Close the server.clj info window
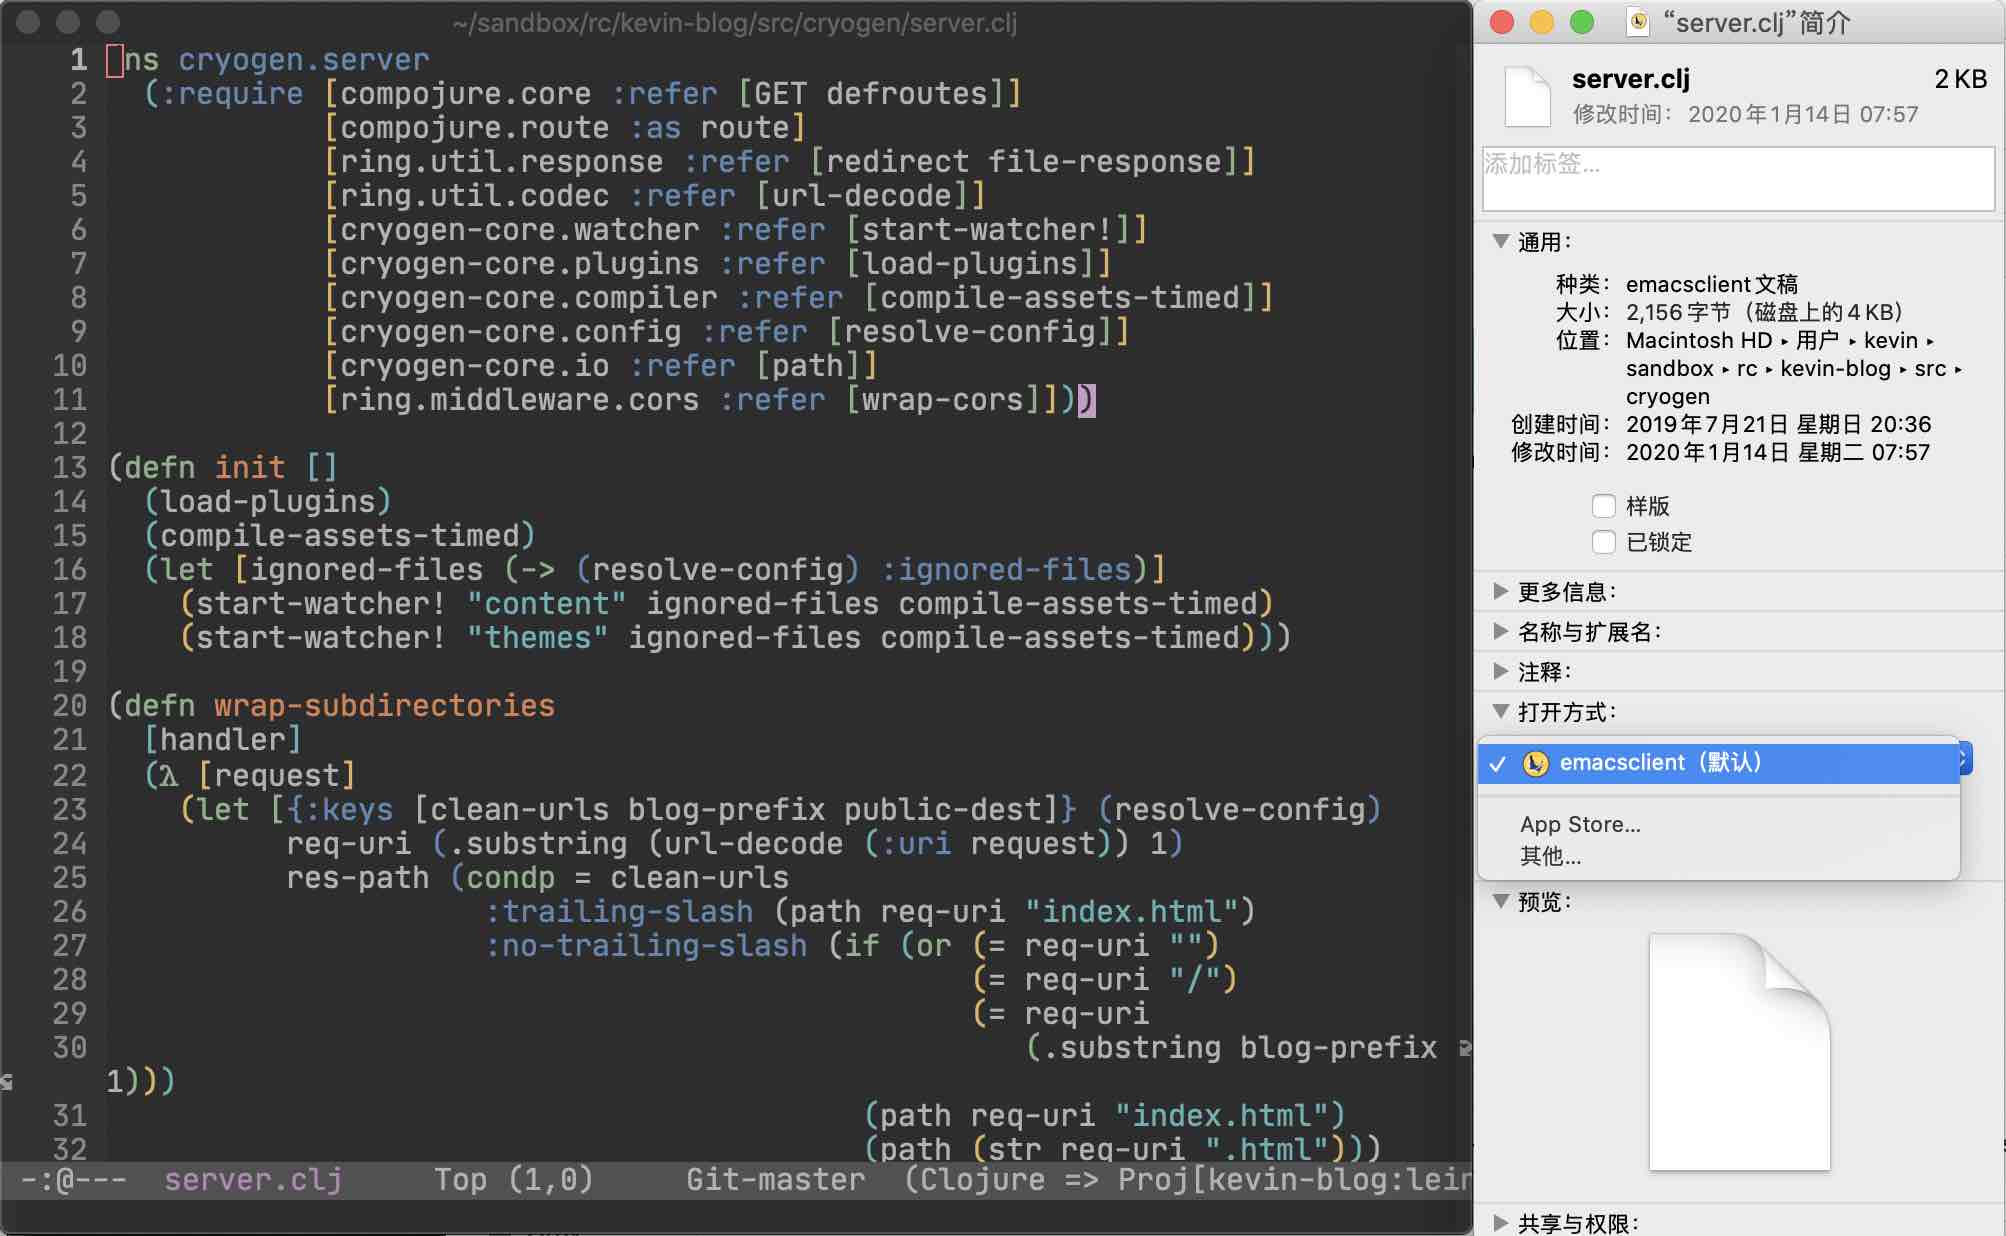 click(x=1502, y=22)
